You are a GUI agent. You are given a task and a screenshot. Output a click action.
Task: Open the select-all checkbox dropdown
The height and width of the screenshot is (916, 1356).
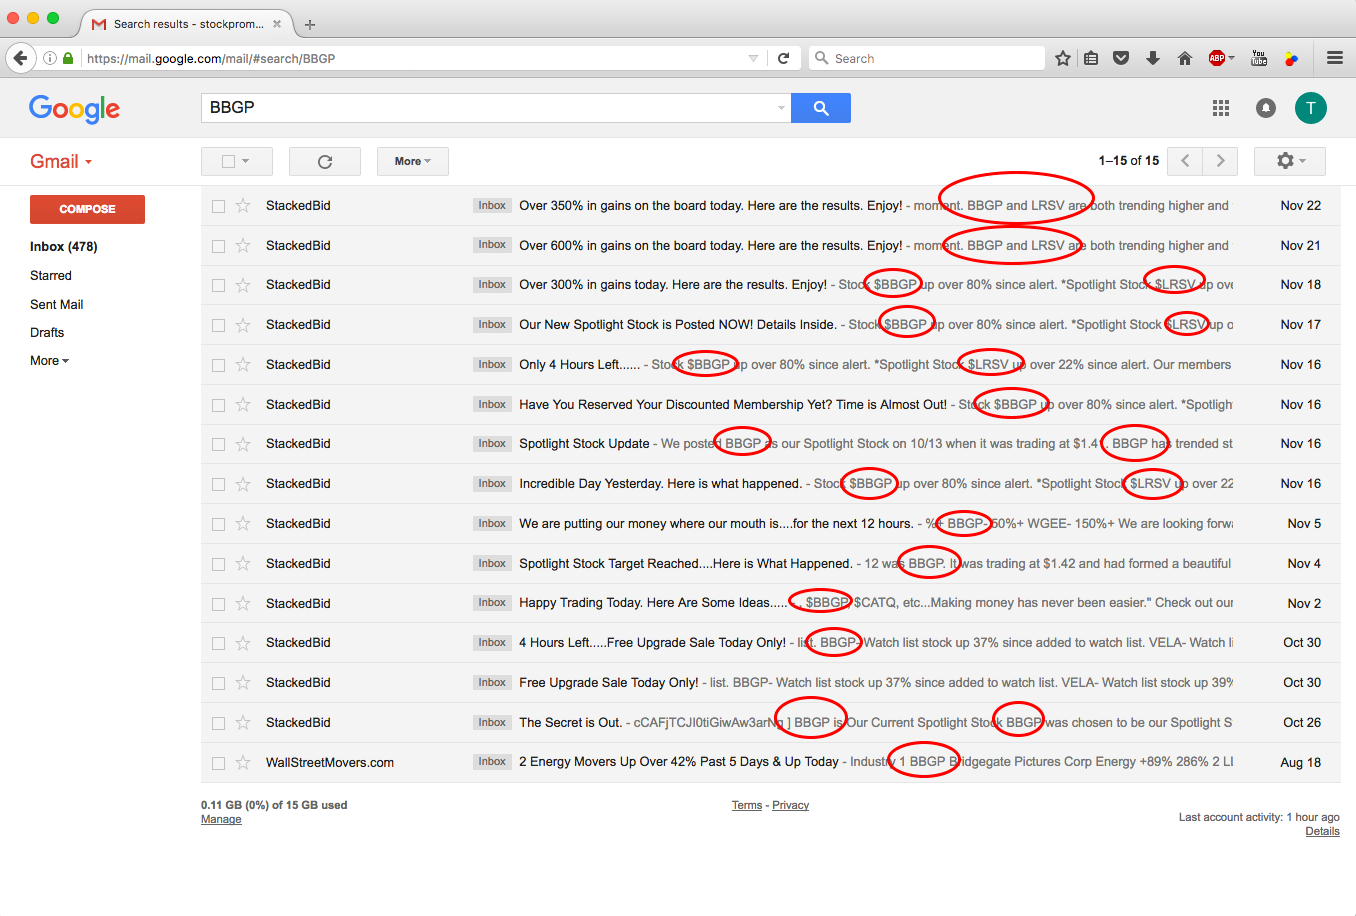coord(235,161)
